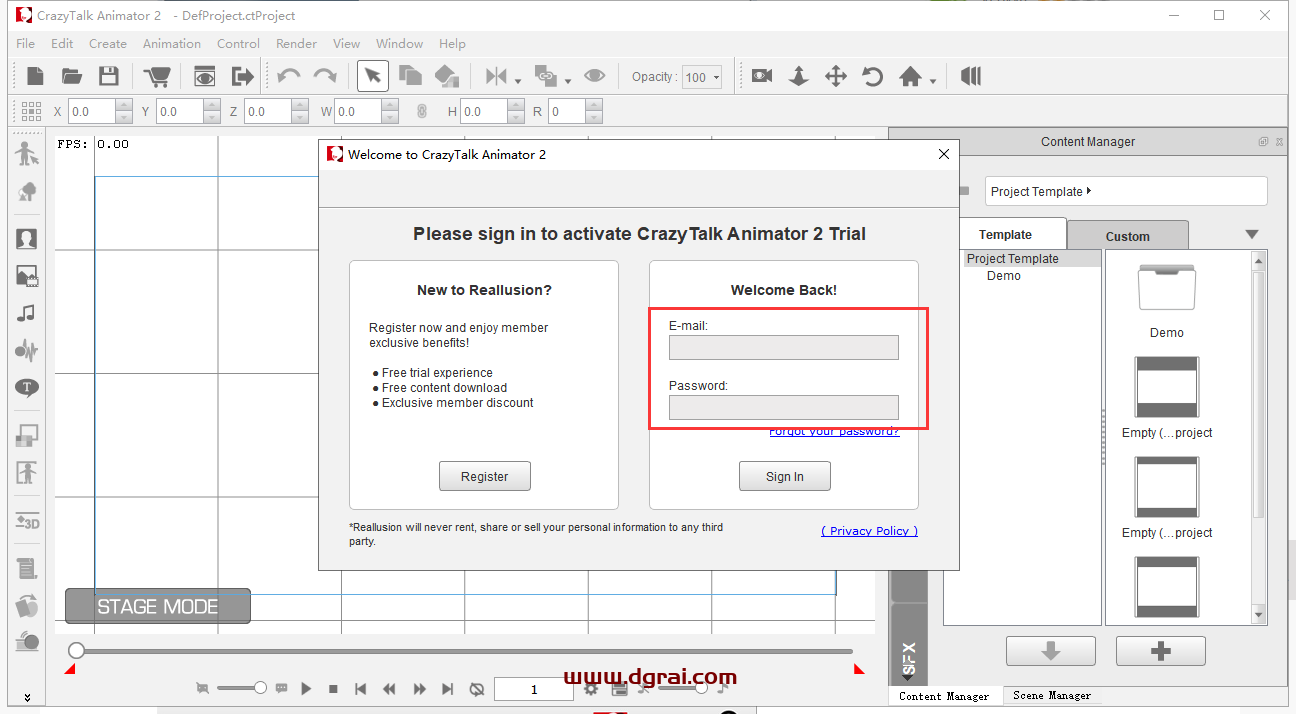Open the Animation menu
The height and width of the screenshot is (714, 1296).
click(172, 43)
